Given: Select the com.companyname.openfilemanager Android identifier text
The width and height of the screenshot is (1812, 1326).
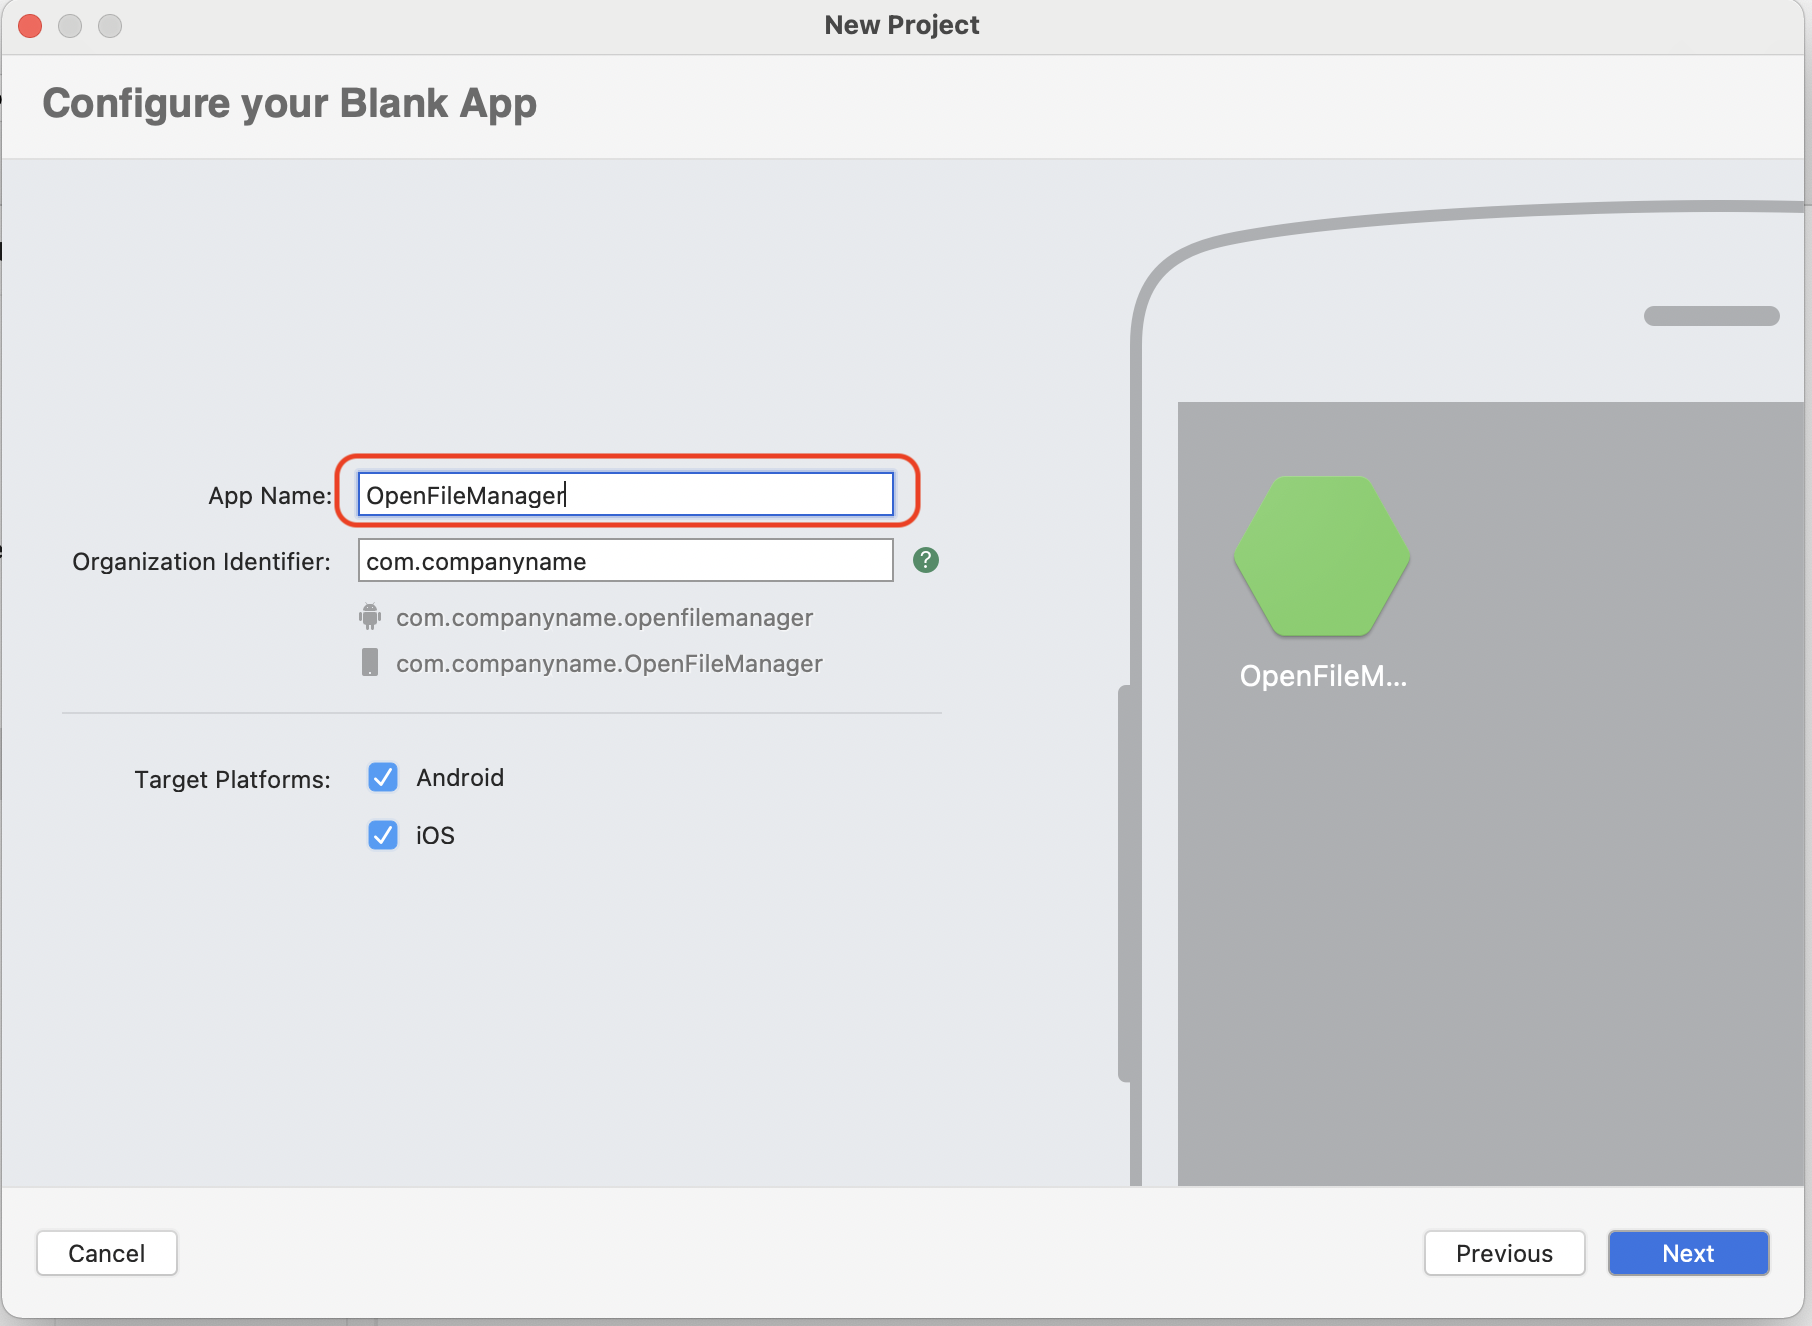Looking at the screenshot, I should (604, 618).
